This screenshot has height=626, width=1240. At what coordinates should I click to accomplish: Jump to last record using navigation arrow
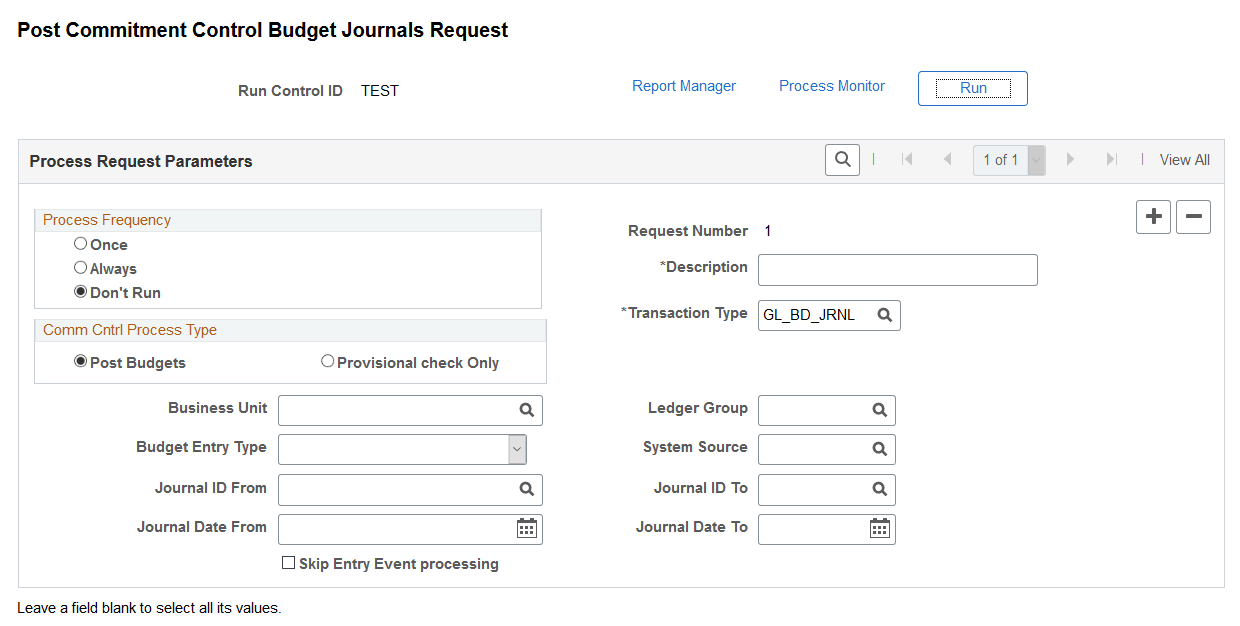[x=1112, y=158]
